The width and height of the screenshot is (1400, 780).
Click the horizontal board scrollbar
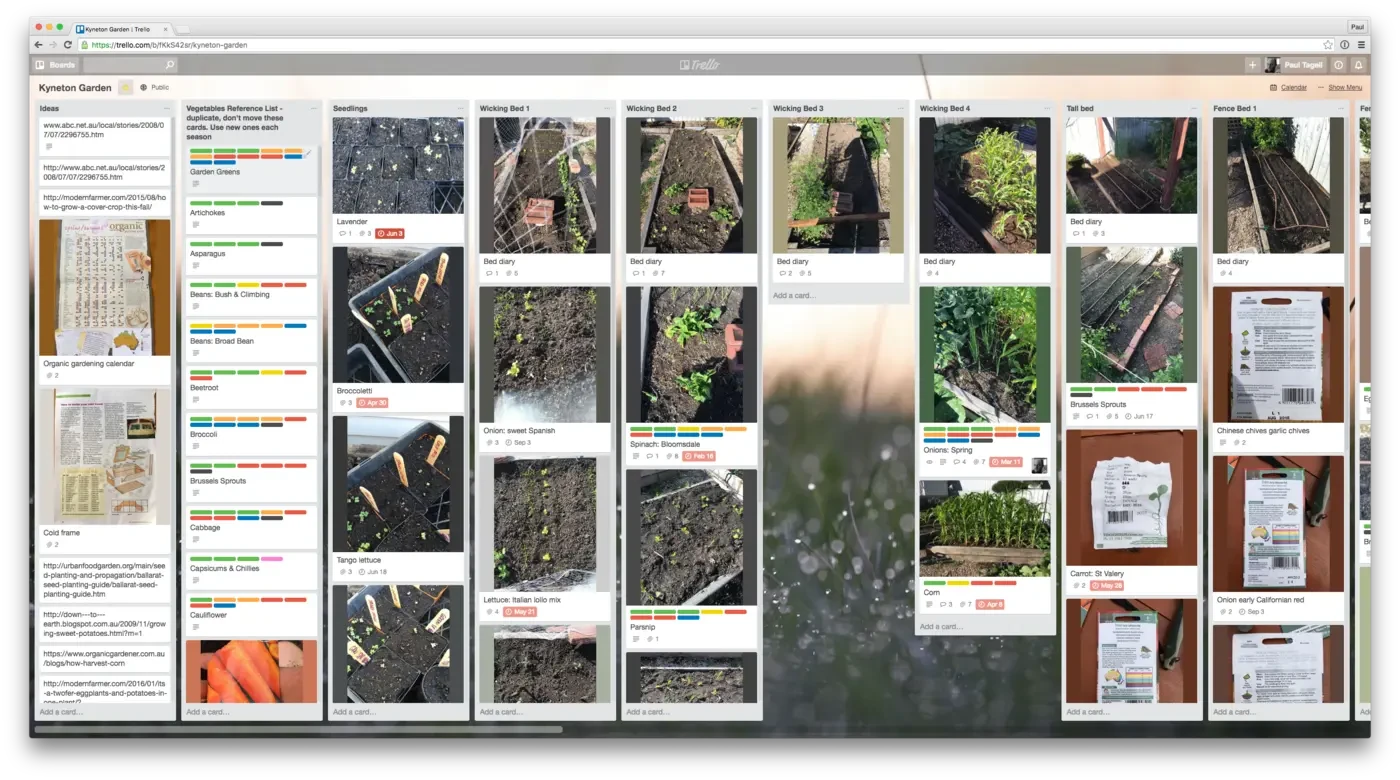pos(298,729)
